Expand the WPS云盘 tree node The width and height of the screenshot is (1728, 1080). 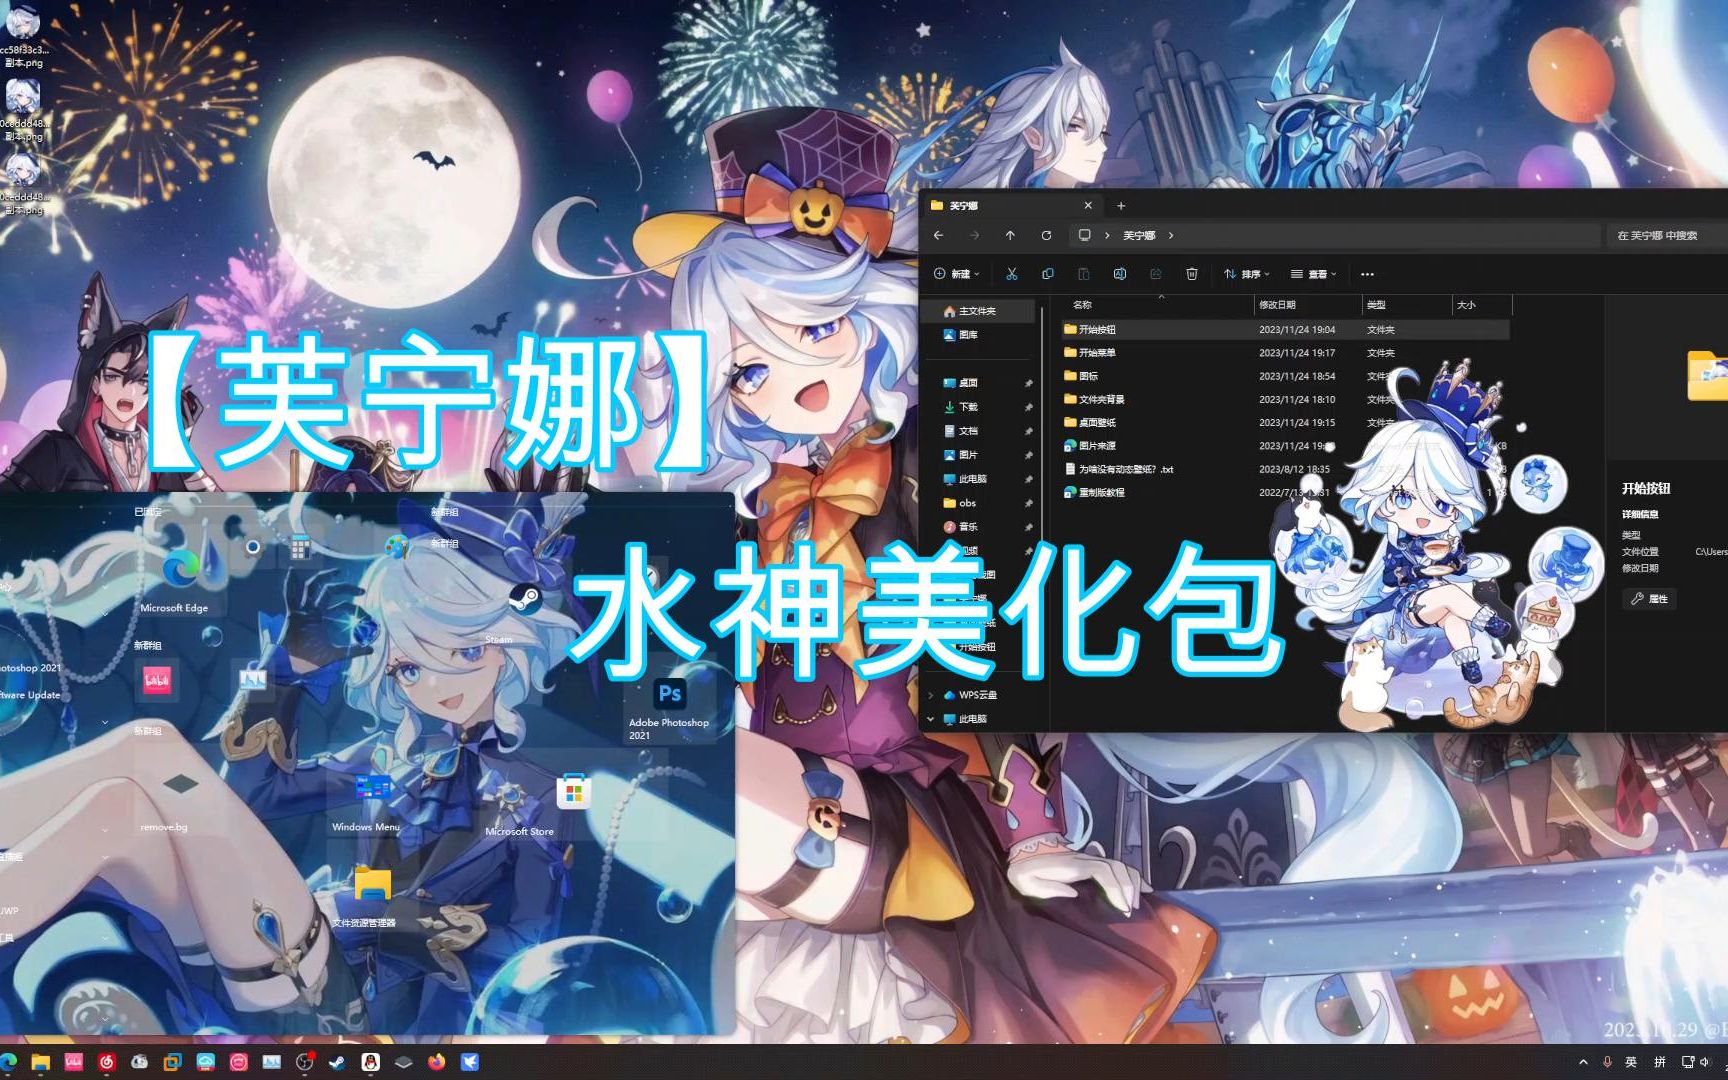point(931,695)
